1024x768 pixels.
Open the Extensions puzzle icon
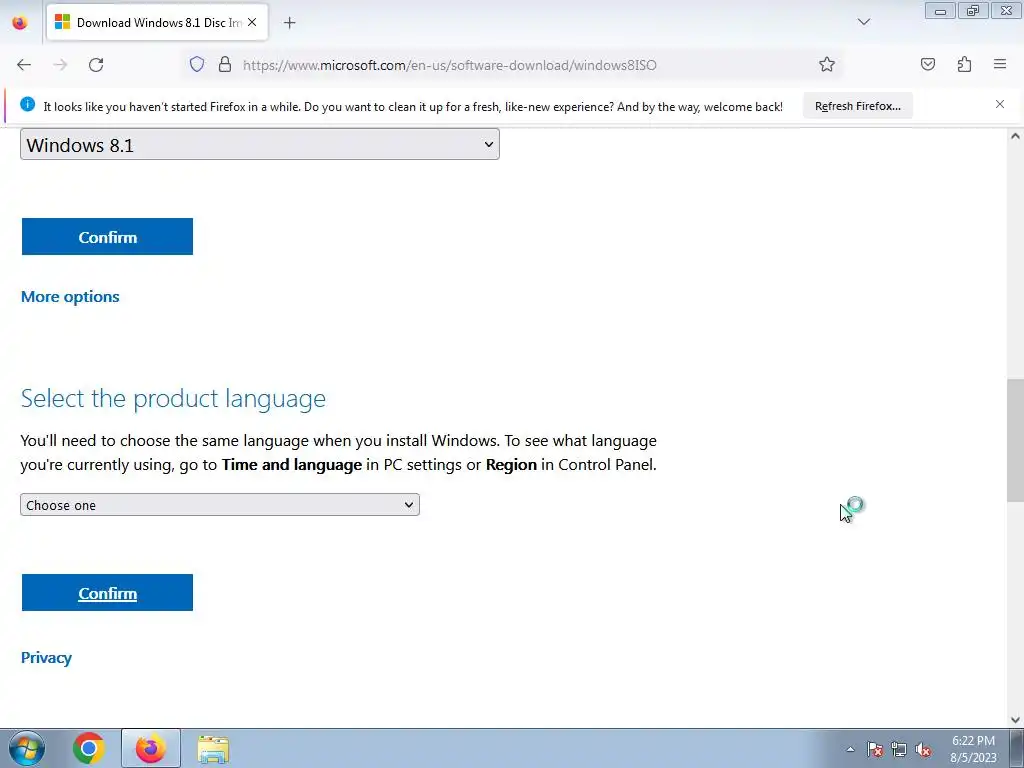(964, 64)
